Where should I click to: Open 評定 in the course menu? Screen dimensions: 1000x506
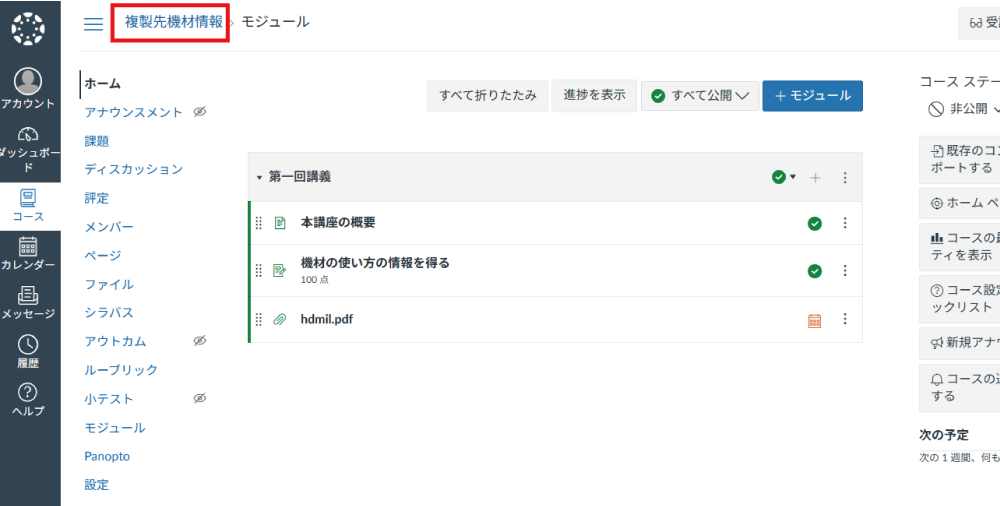tap(96, 198)
